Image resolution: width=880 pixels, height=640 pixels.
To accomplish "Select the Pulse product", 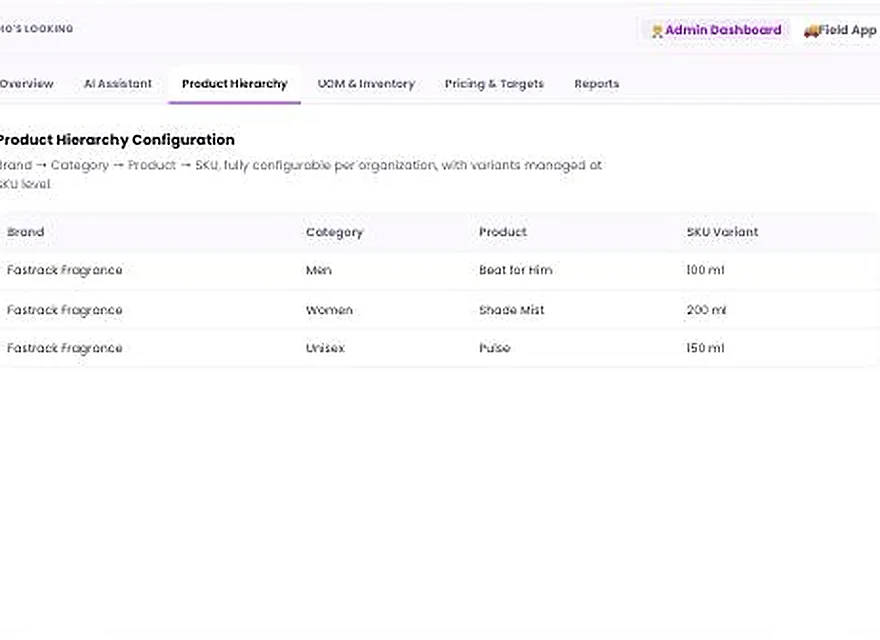I will (494, 348).
